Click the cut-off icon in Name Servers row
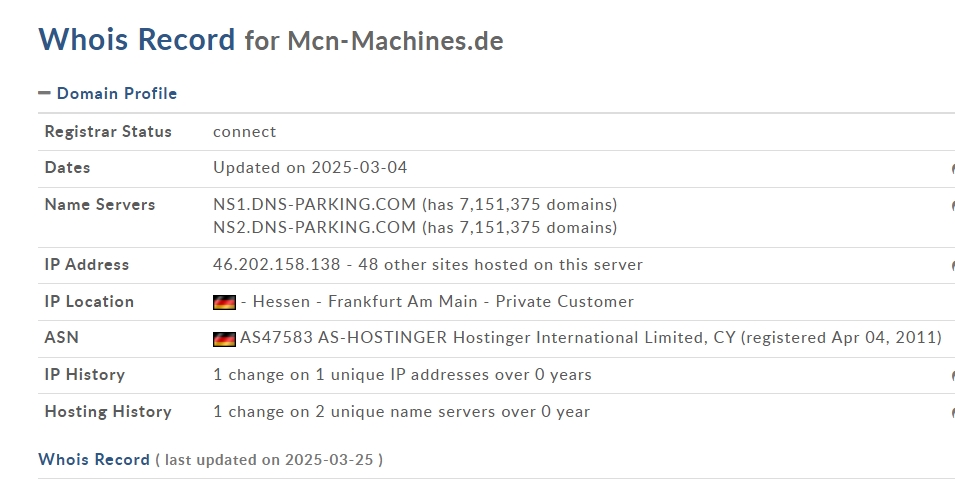The height and width of the screenshot is (479, 955). (x=953, y=206)
